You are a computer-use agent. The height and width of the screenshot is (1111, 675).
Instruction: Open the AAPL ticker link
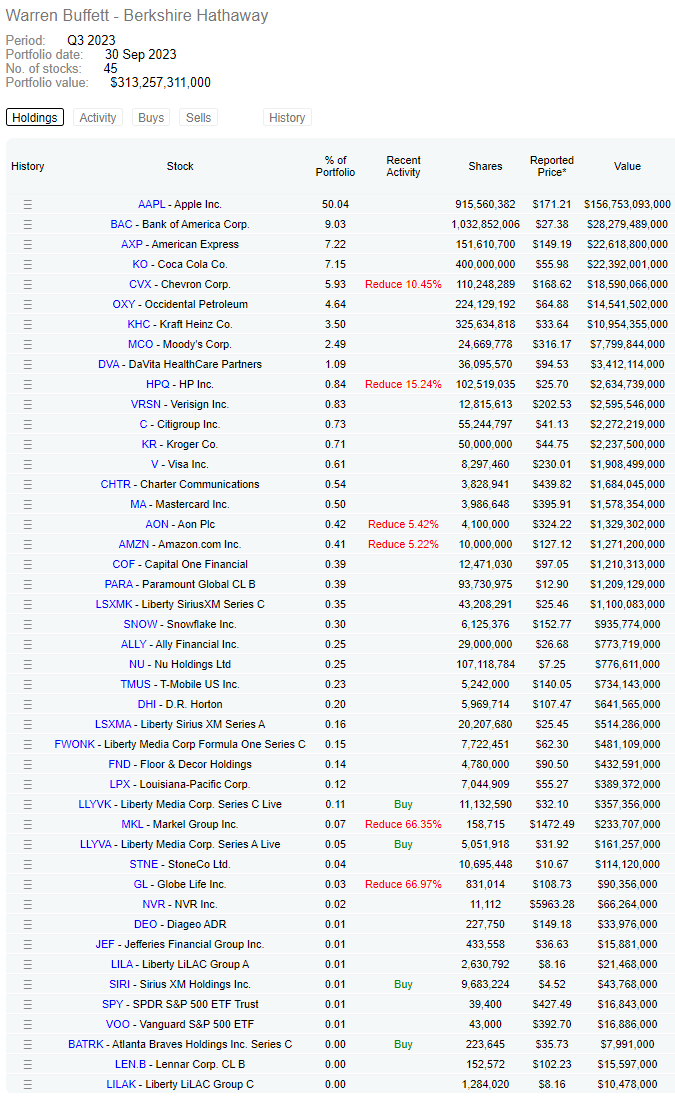[152, 205]
